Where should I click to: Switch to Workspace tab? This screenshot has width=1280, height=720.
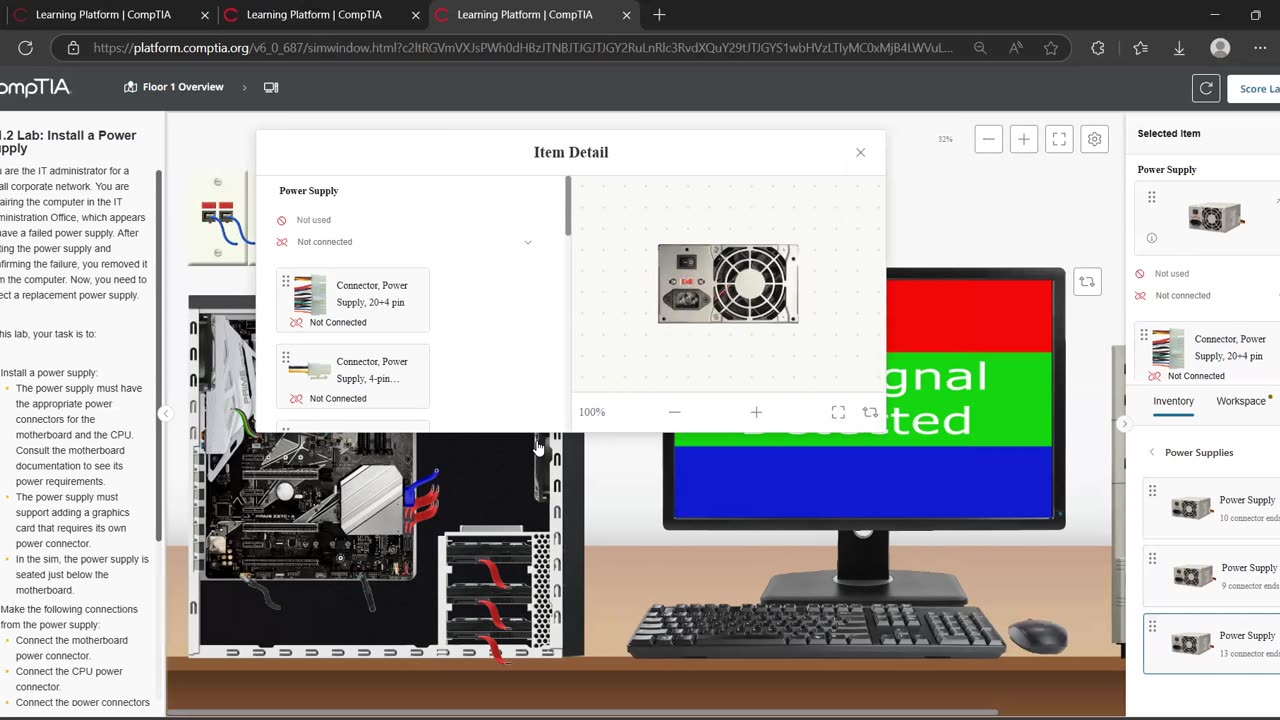[1241, 401]
